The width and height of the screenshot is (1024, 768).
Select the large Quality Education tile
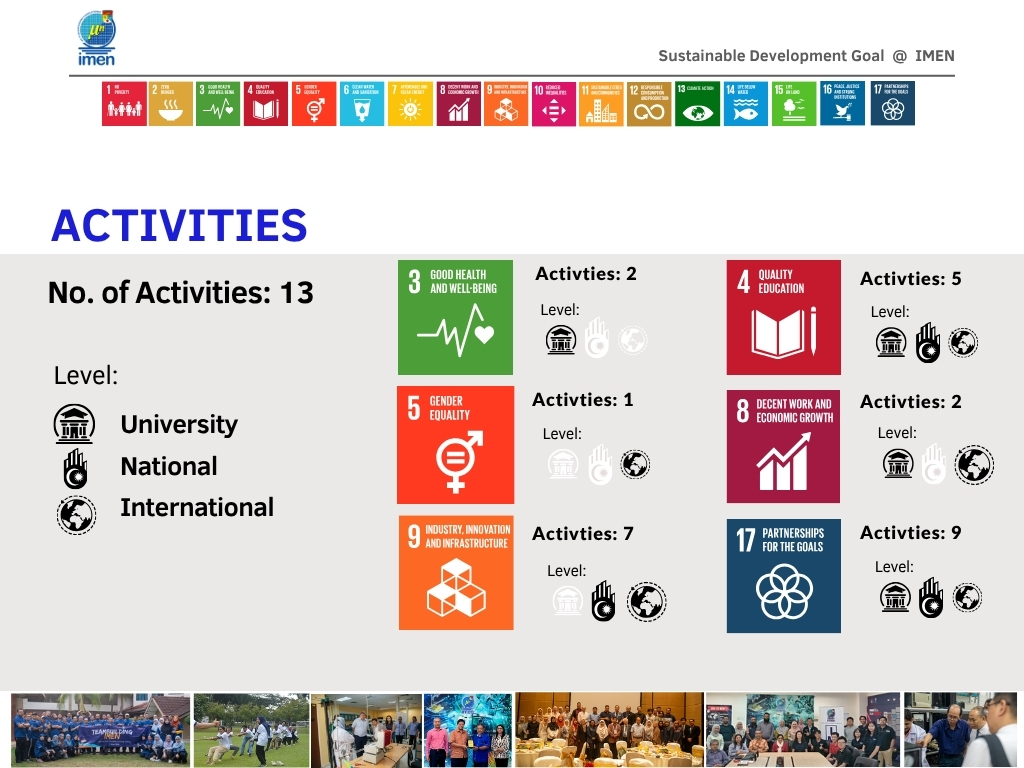[x=783, y=317]
